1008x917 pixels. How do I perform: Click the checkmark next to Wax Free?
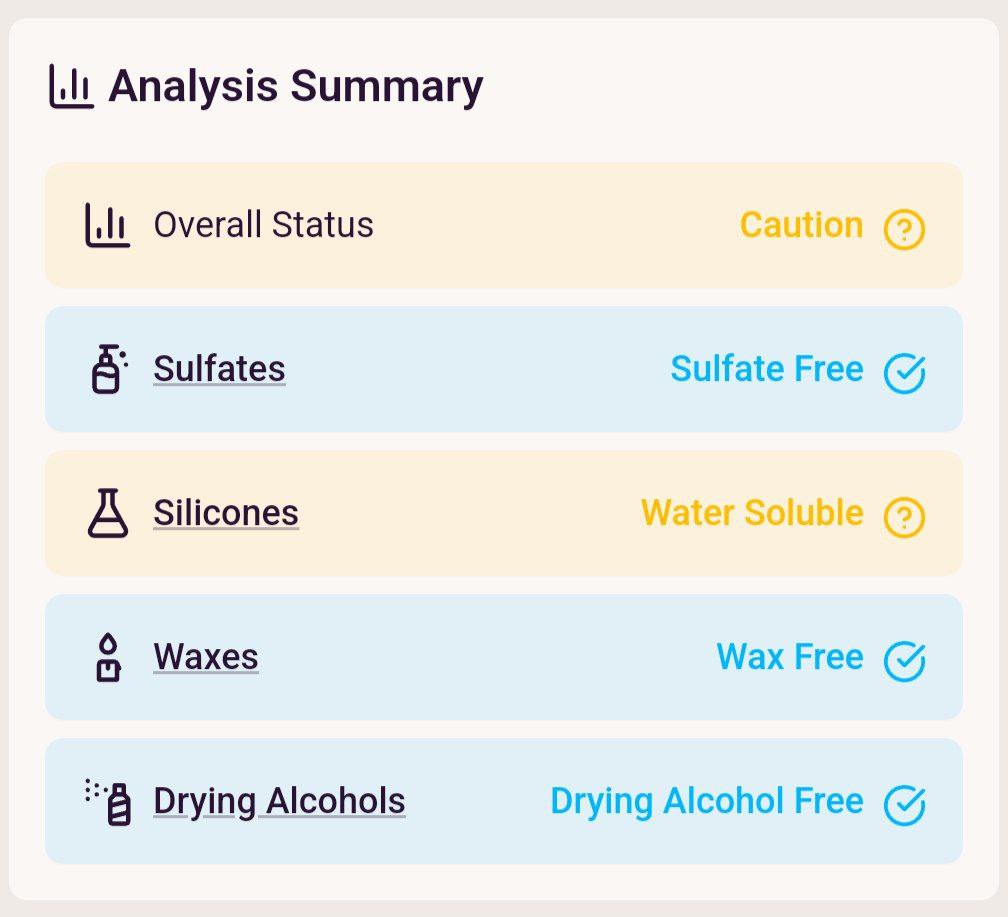(x=904, y=661)
